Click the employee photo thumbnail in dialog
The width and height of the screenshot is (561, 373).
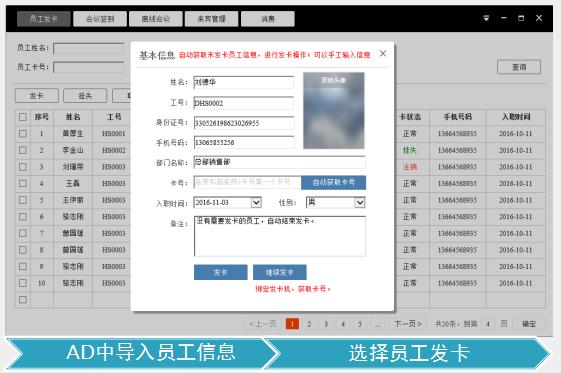[x=334, y=111]
